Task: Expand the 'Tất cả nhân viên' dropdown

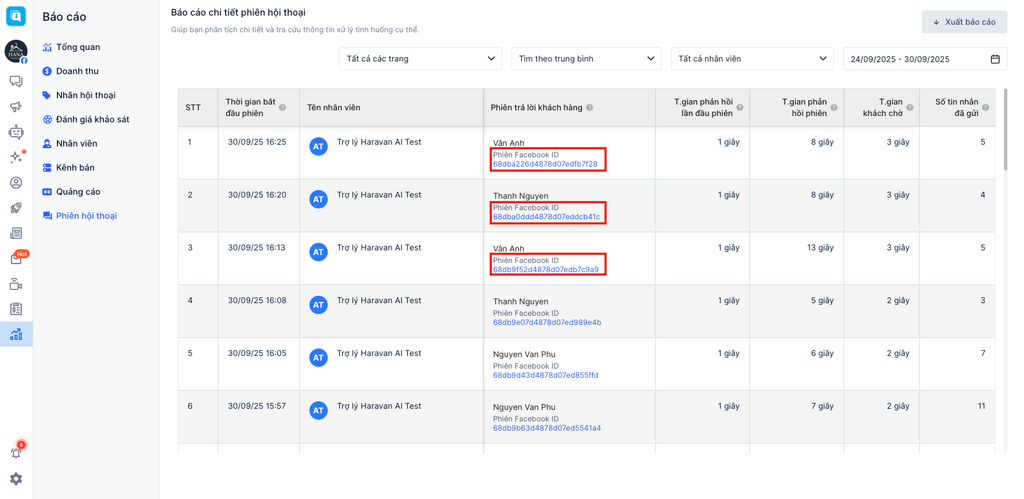Action: click(752, 59)
